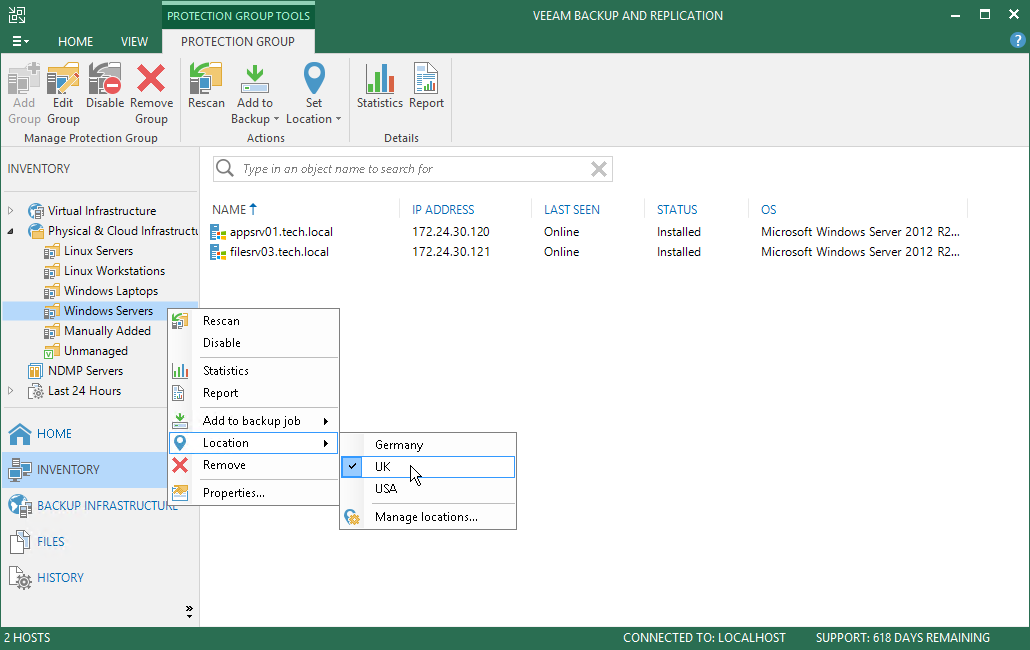This screenshot has height=650, width=1030.
Task: Click the Last 24 Hours tree icon
Action: point(35,391)
